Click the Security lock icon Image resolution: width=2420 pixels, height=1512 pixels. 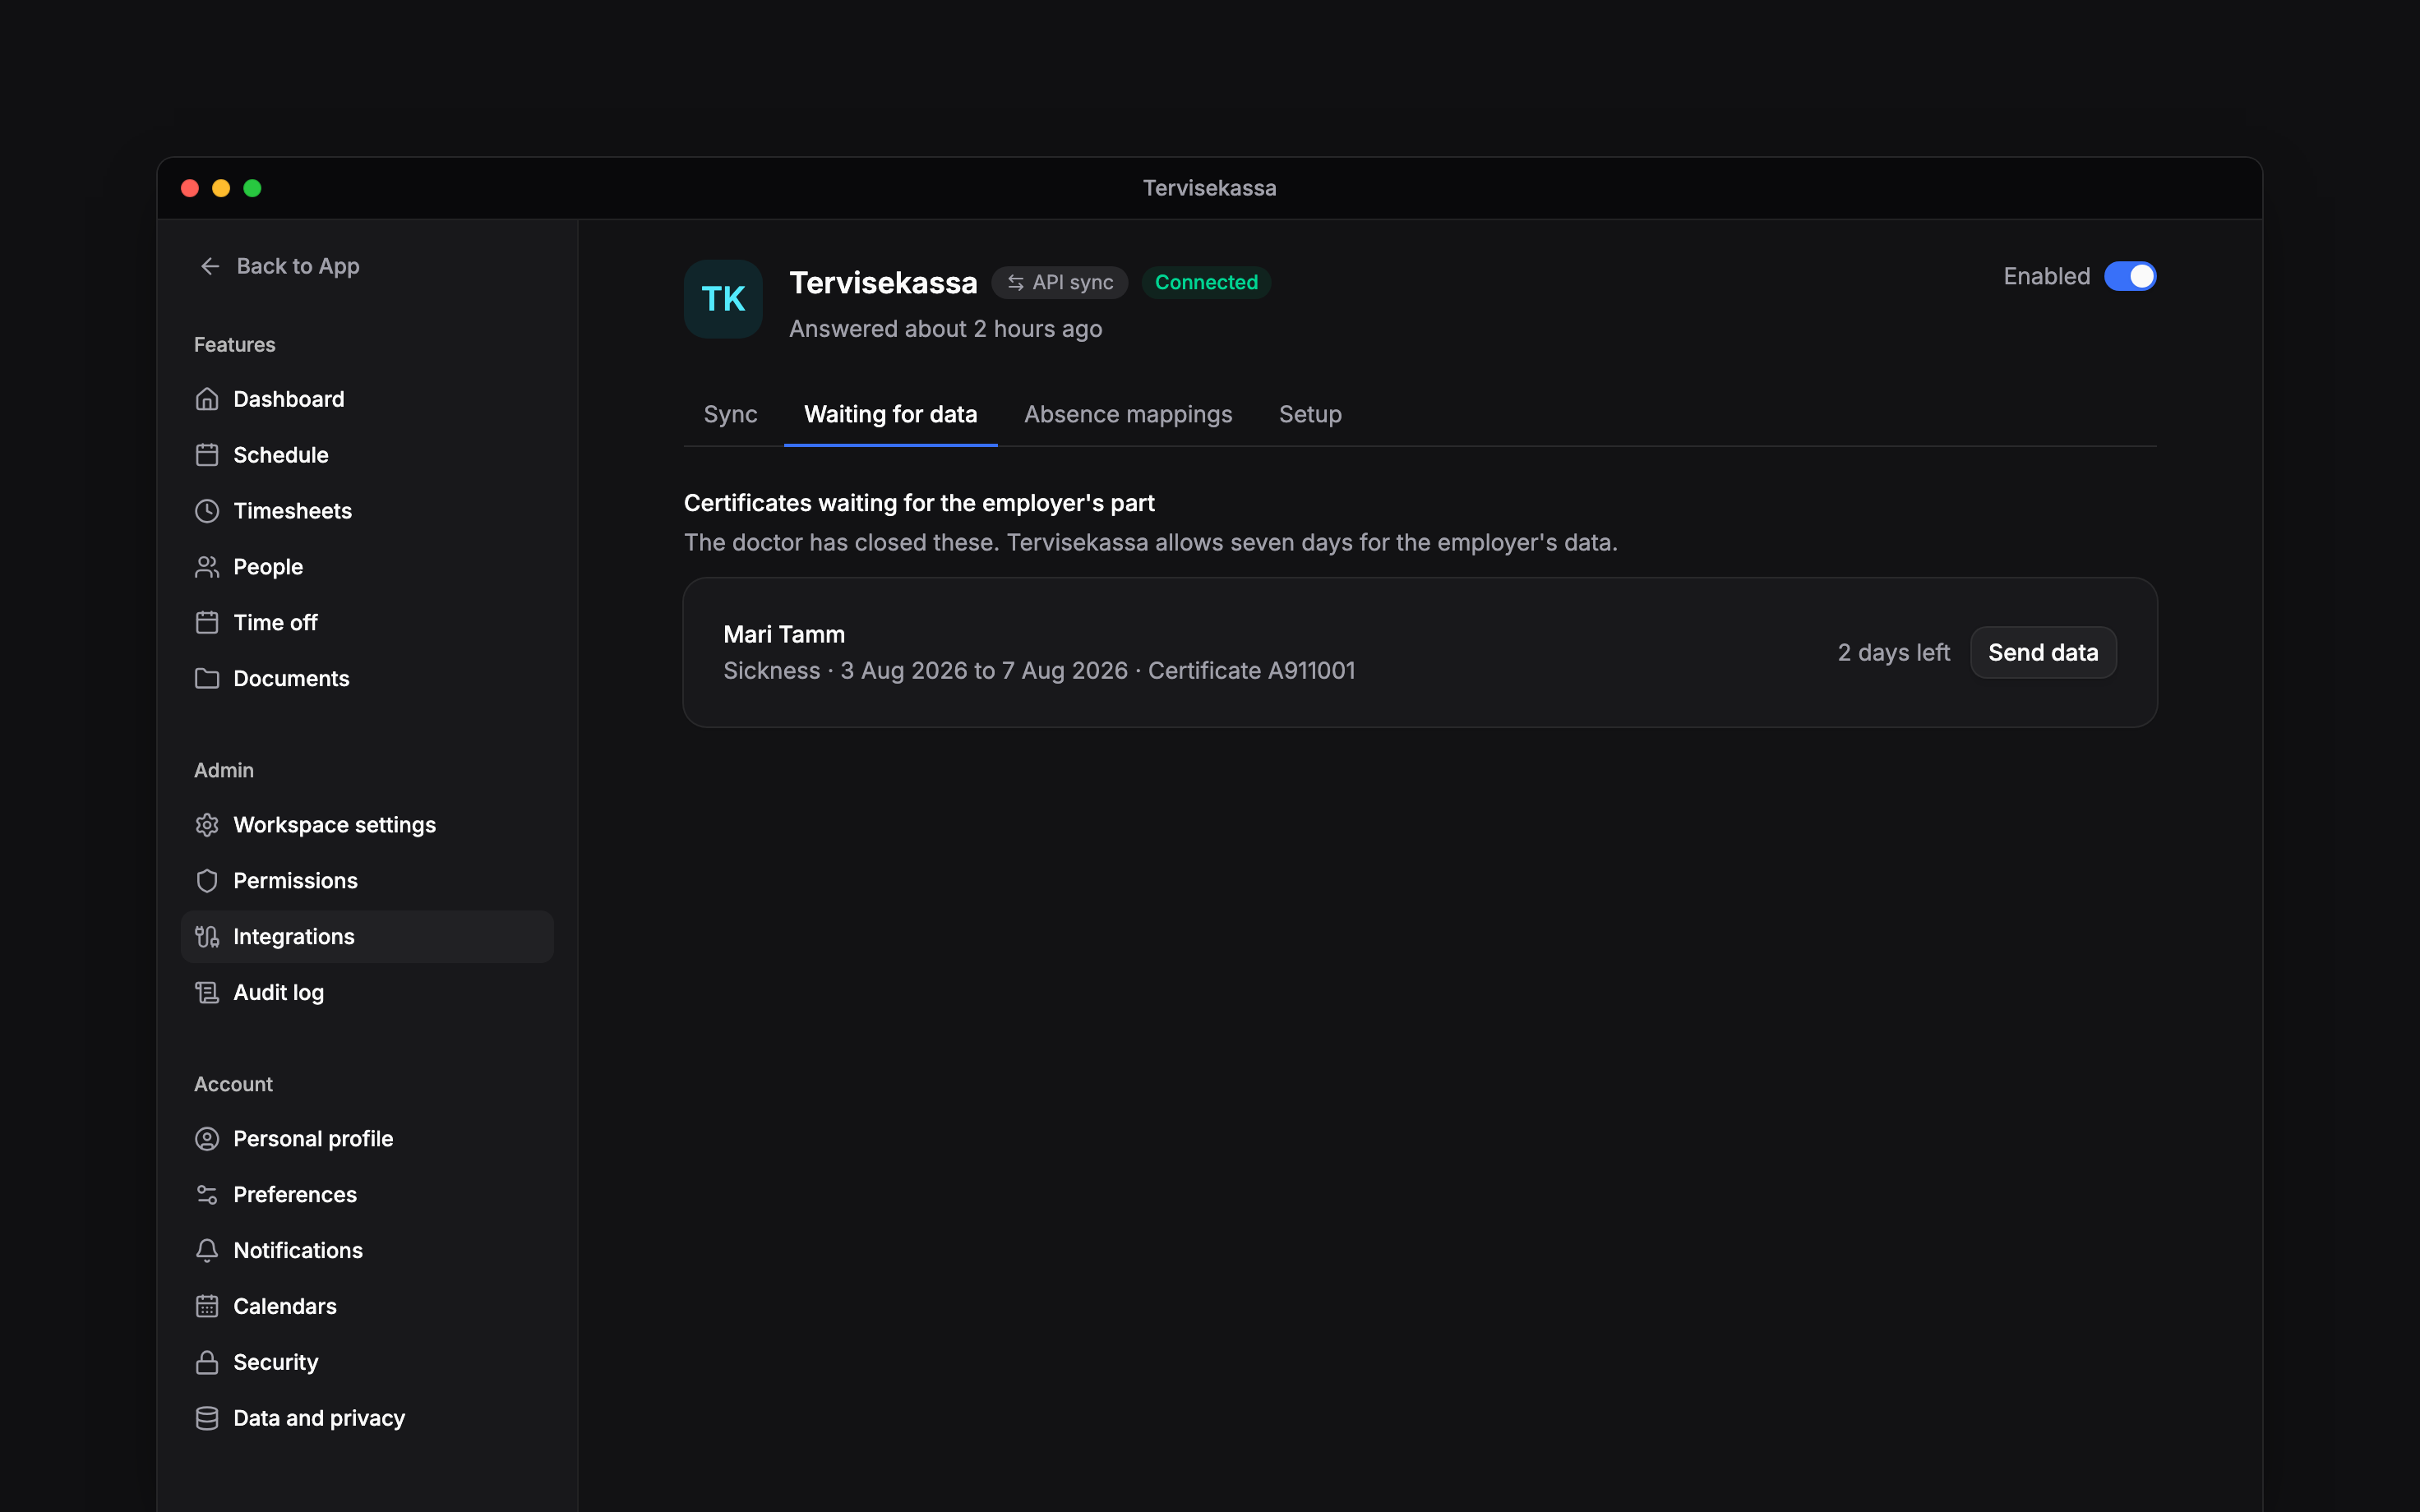click(x=207, y=1363)
